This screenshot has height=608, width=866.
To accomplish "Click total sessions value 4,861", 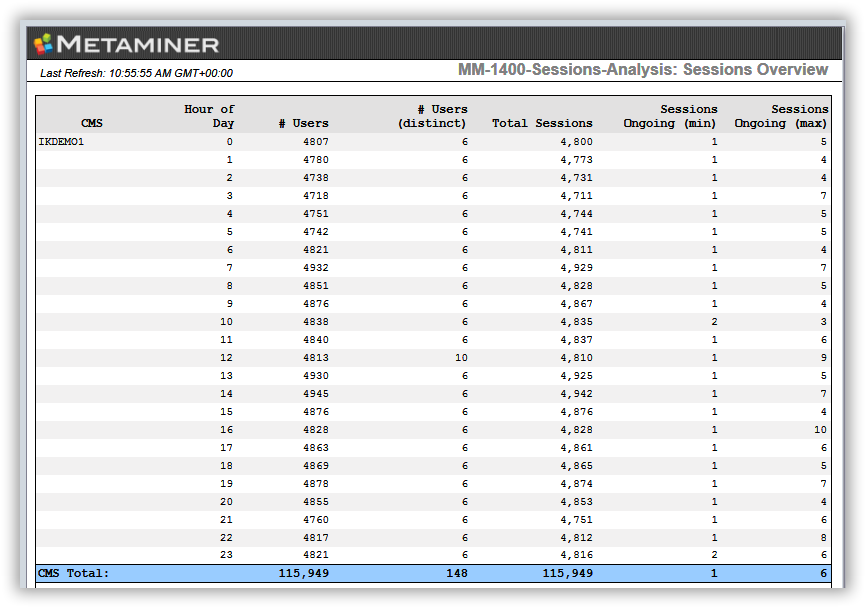I will coord(576,448).
